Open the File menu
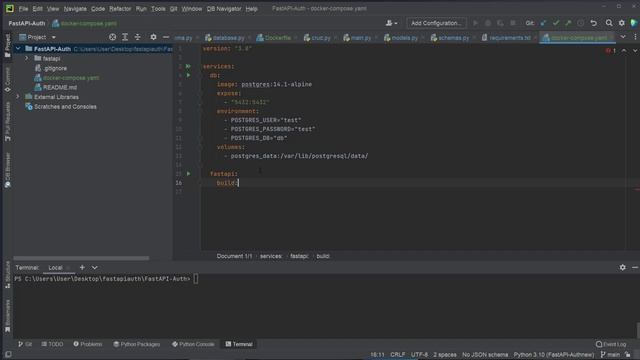640x360 pixels. coord(23,9)
